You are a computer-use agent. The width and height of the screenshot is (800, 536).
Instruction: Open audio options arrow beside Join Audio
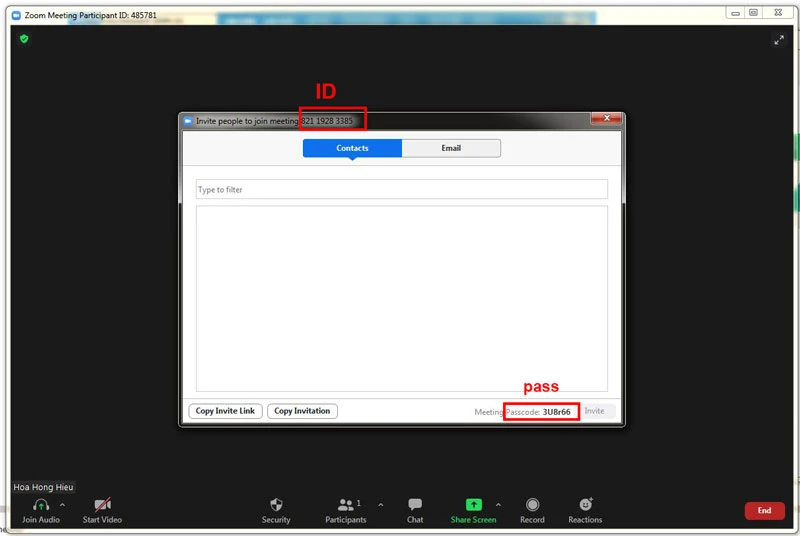(x=62, y=505)
